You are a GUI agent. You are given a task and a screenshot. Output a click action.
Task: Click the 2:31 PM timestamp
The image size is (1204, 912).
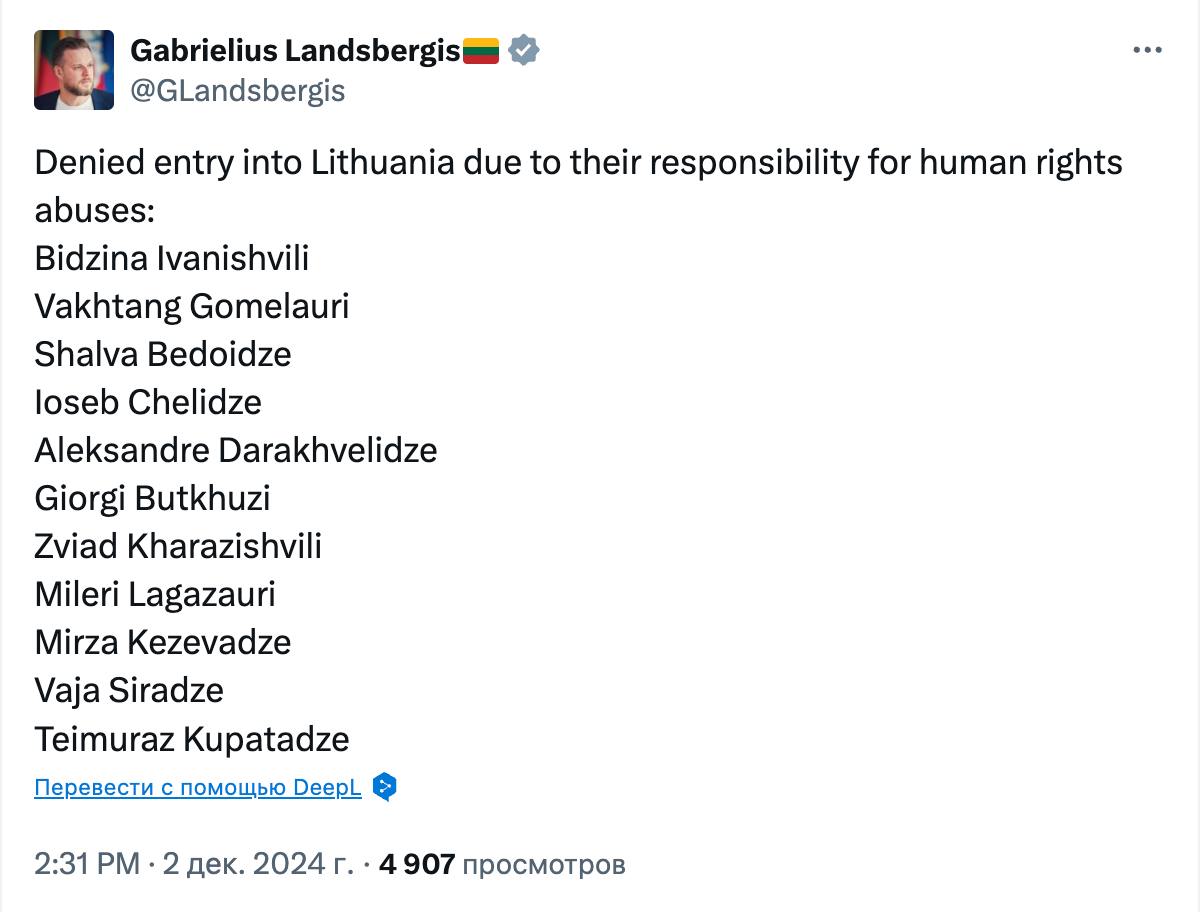(87, 864)
